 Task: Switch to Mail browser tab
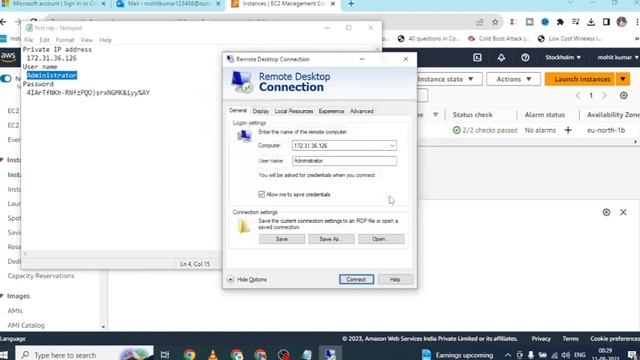(x=168, y=4)
